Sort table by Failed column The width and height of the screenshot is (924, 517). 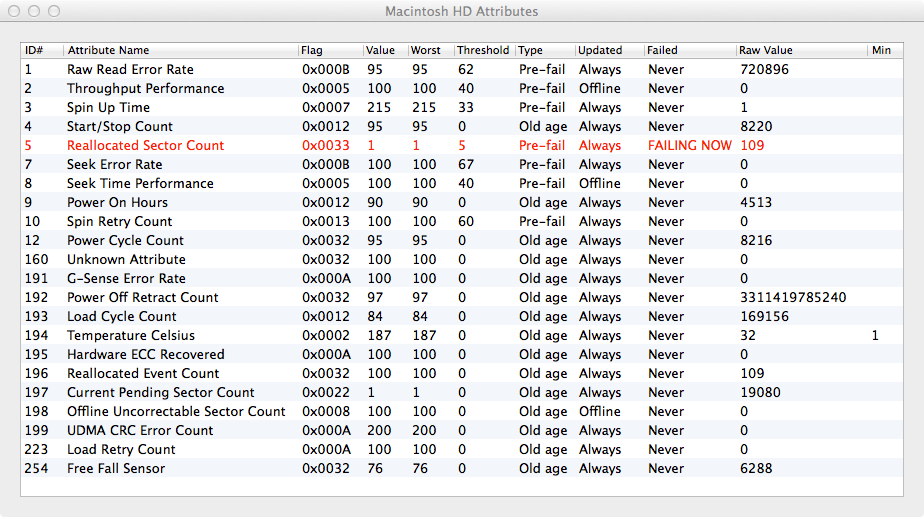[x=689, y=50]
